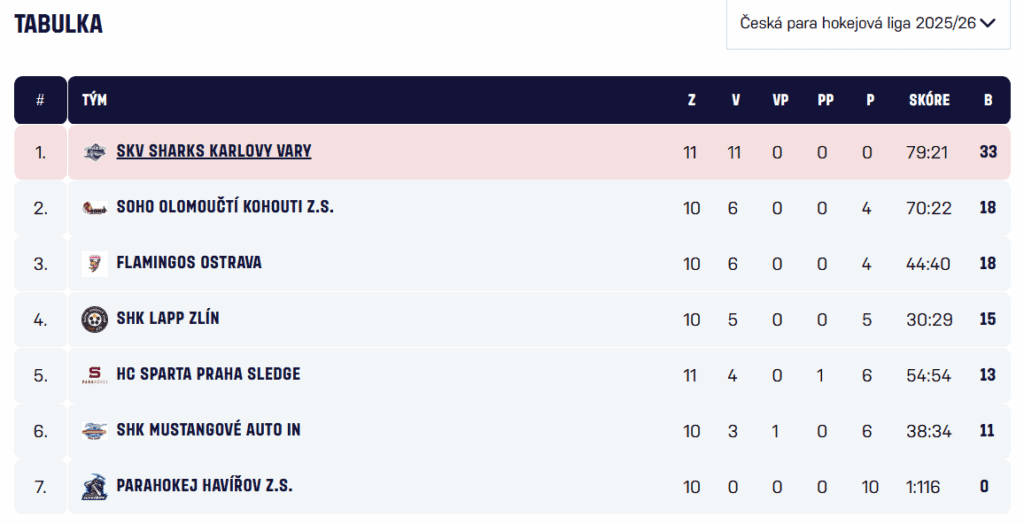The width and height of the screenshot is (1024, 524).
Task: Click the SHK Mustangové Auto IN logo
Action: (94, 431)
